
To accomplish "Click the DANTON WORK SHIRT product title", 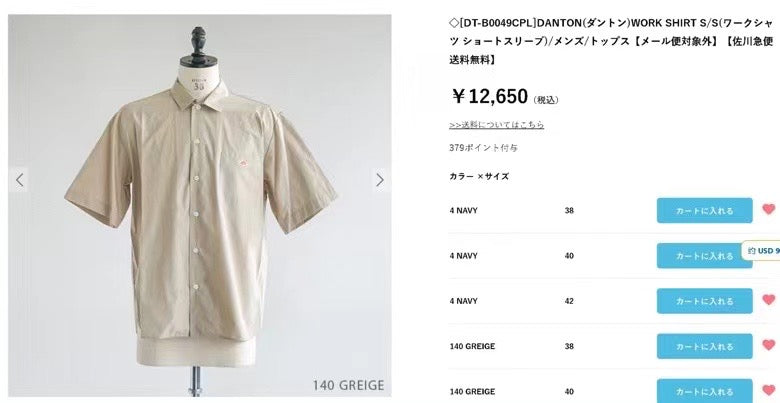I will pyautogui.click(x=611, y=41).
